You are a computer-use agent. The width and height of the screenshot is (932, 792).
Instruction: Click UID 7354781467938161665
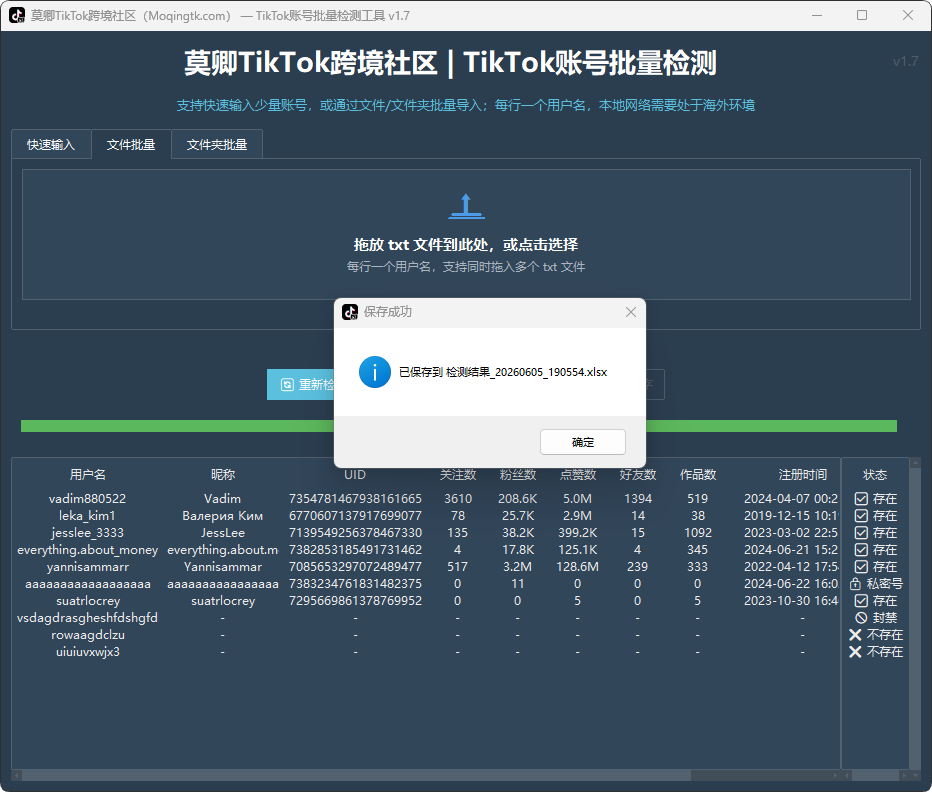[355, 498]
